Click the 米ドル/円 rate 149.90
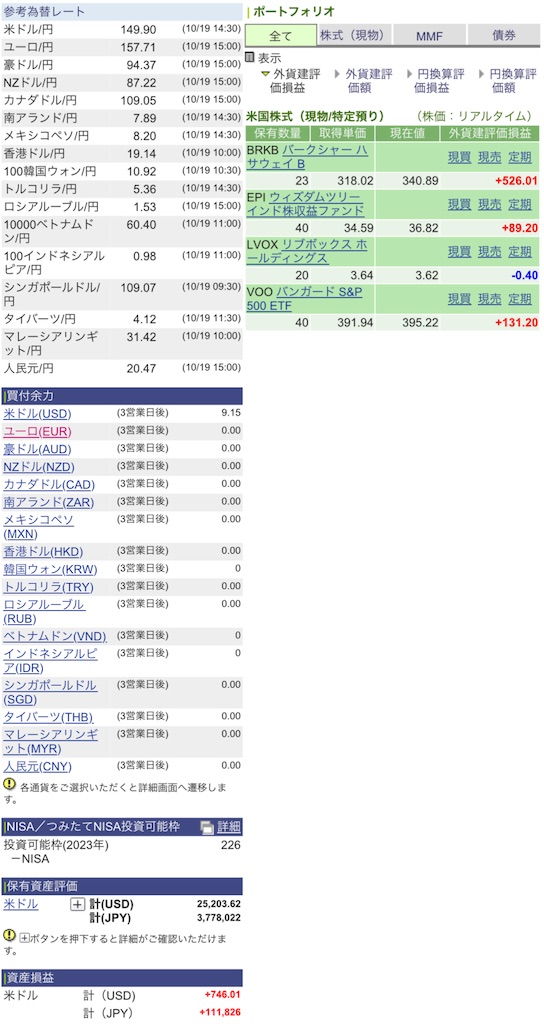This screenshot has height=1024, width=544. [x=138, y=30]
